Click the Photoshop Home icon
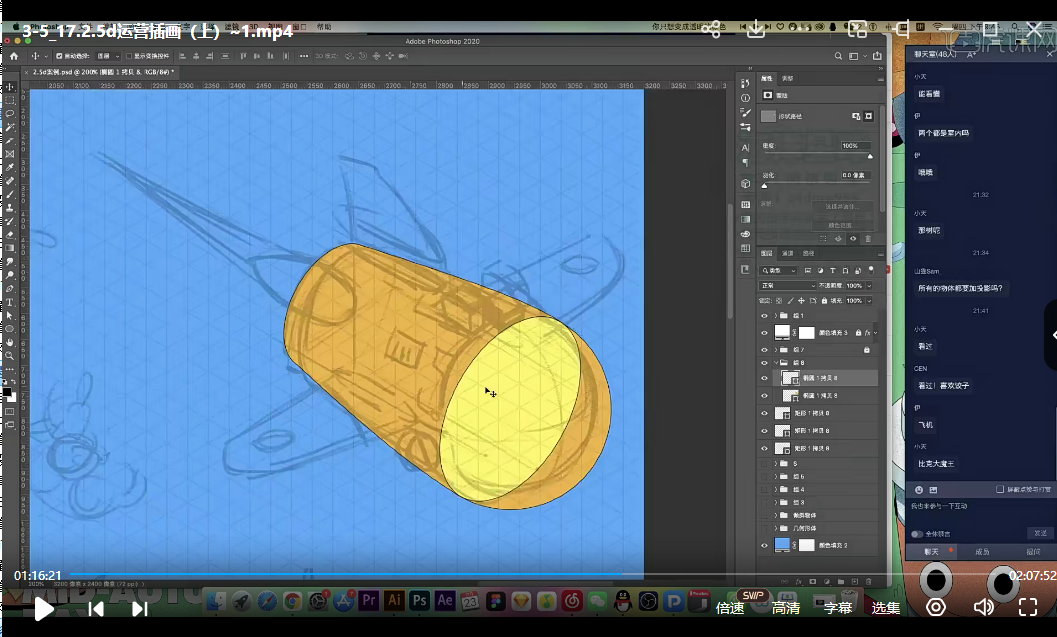Image resolution: width=1057 pixels, height=637 pixels. [x=14, y=56]
